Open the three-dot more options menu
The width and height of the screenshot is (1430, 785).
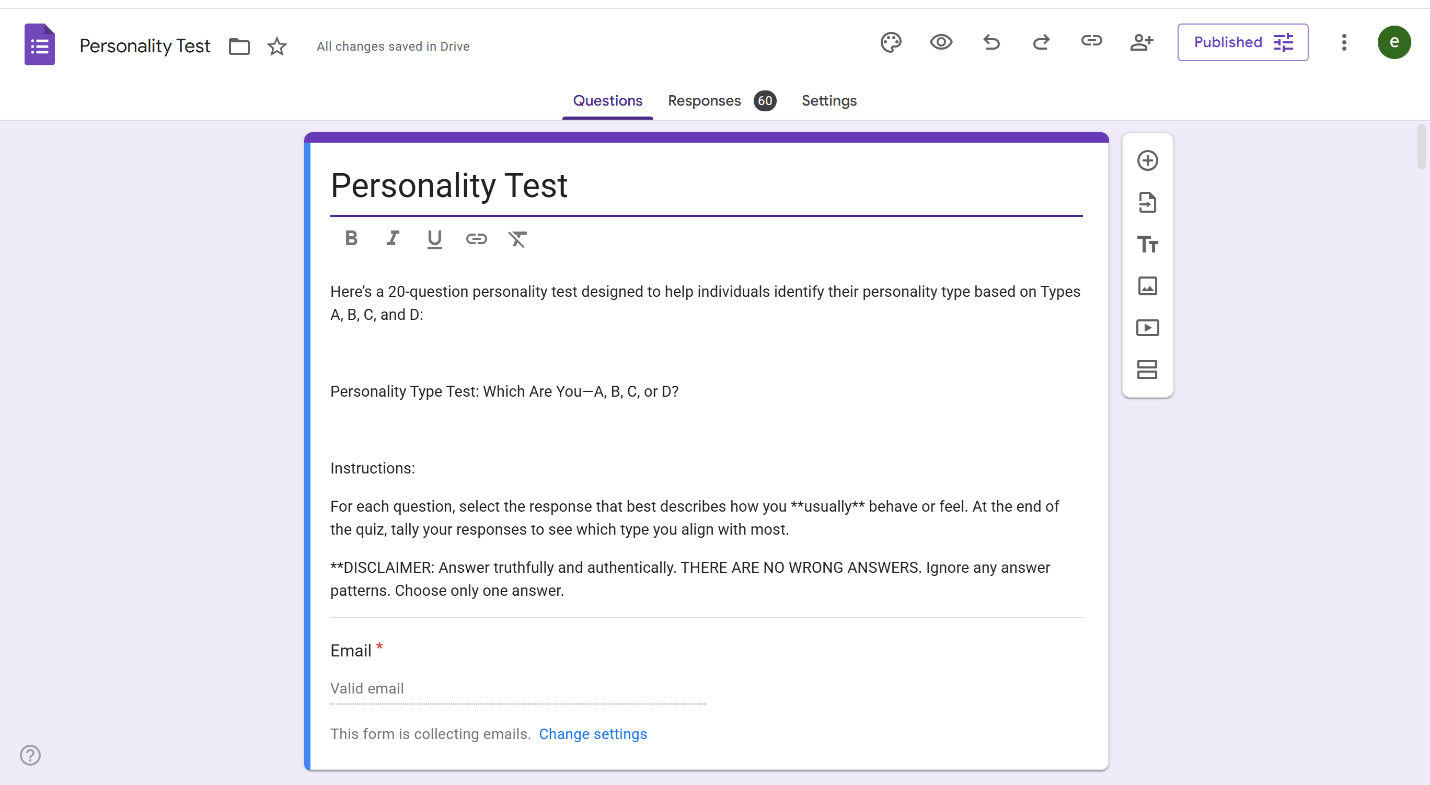point(1344,42)
